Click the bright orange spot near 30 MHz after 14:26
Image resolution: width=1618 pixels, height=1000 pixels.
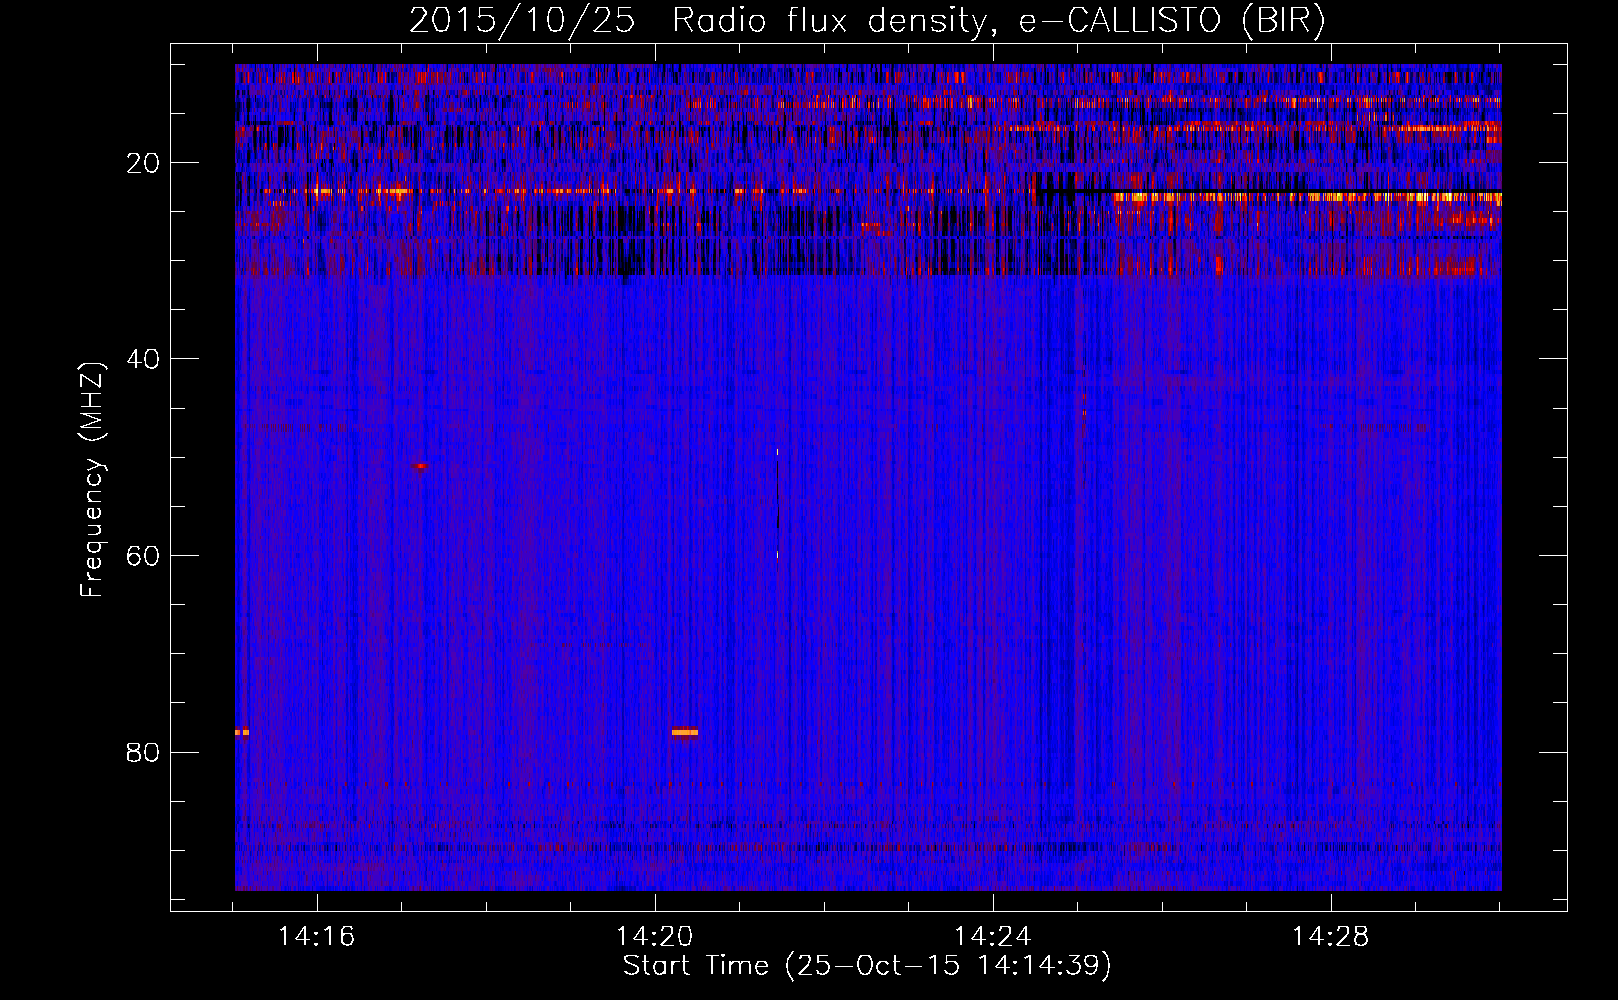pos(1219,266)
